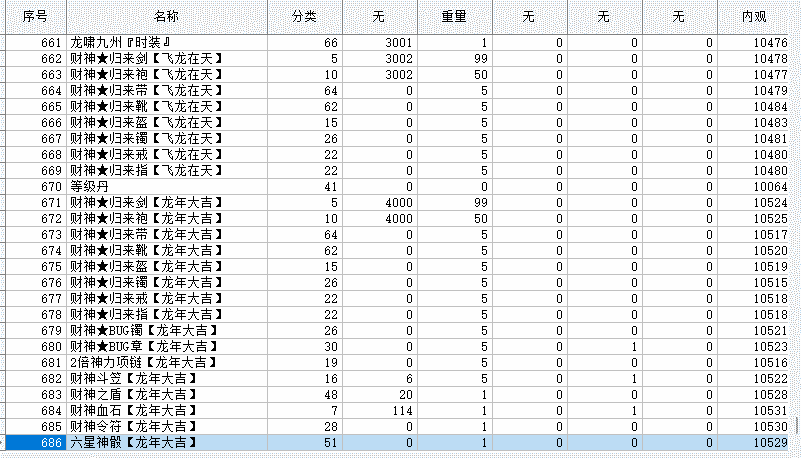Click sequence number 670
Image resolution: width=801 pixels, height=458 pixels.
coord(36,186)
